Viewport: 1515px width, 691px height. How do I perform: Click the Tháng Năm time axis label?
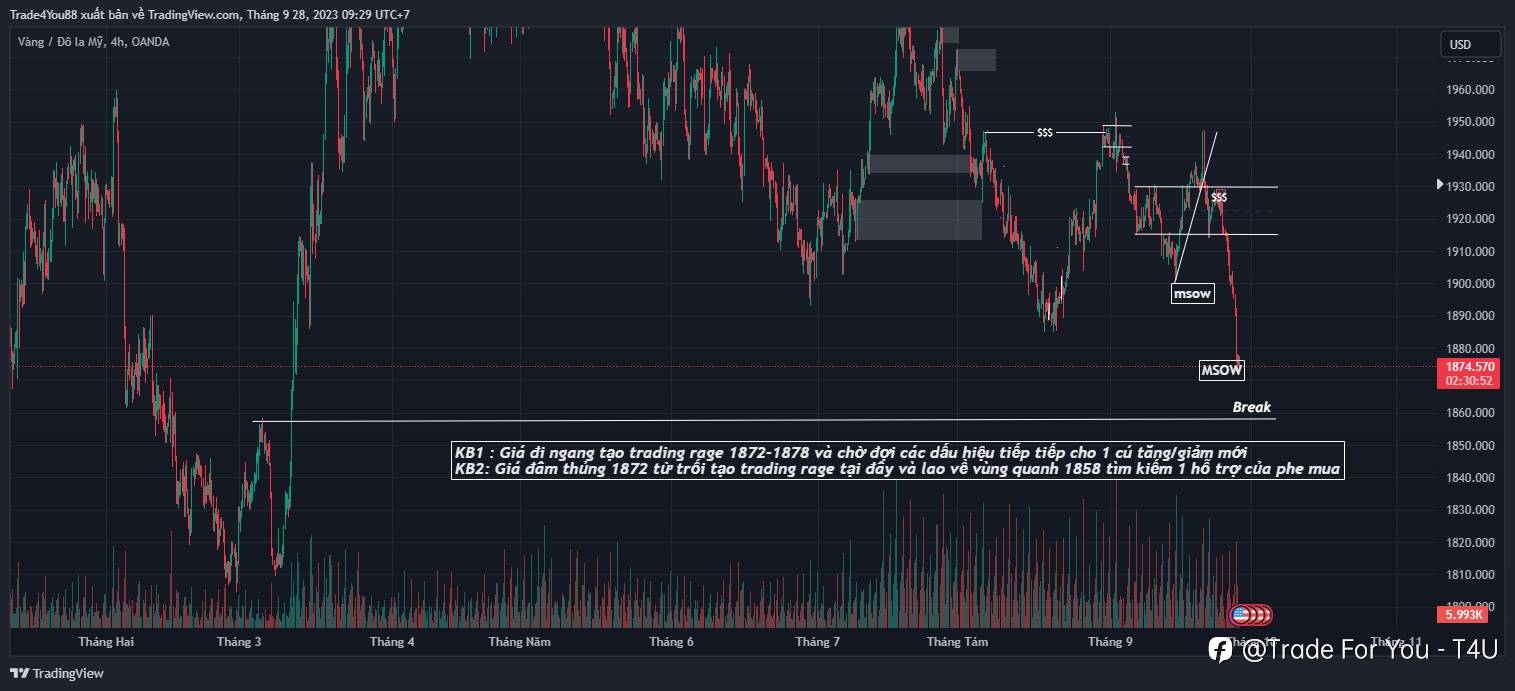(x=520, y=642)
